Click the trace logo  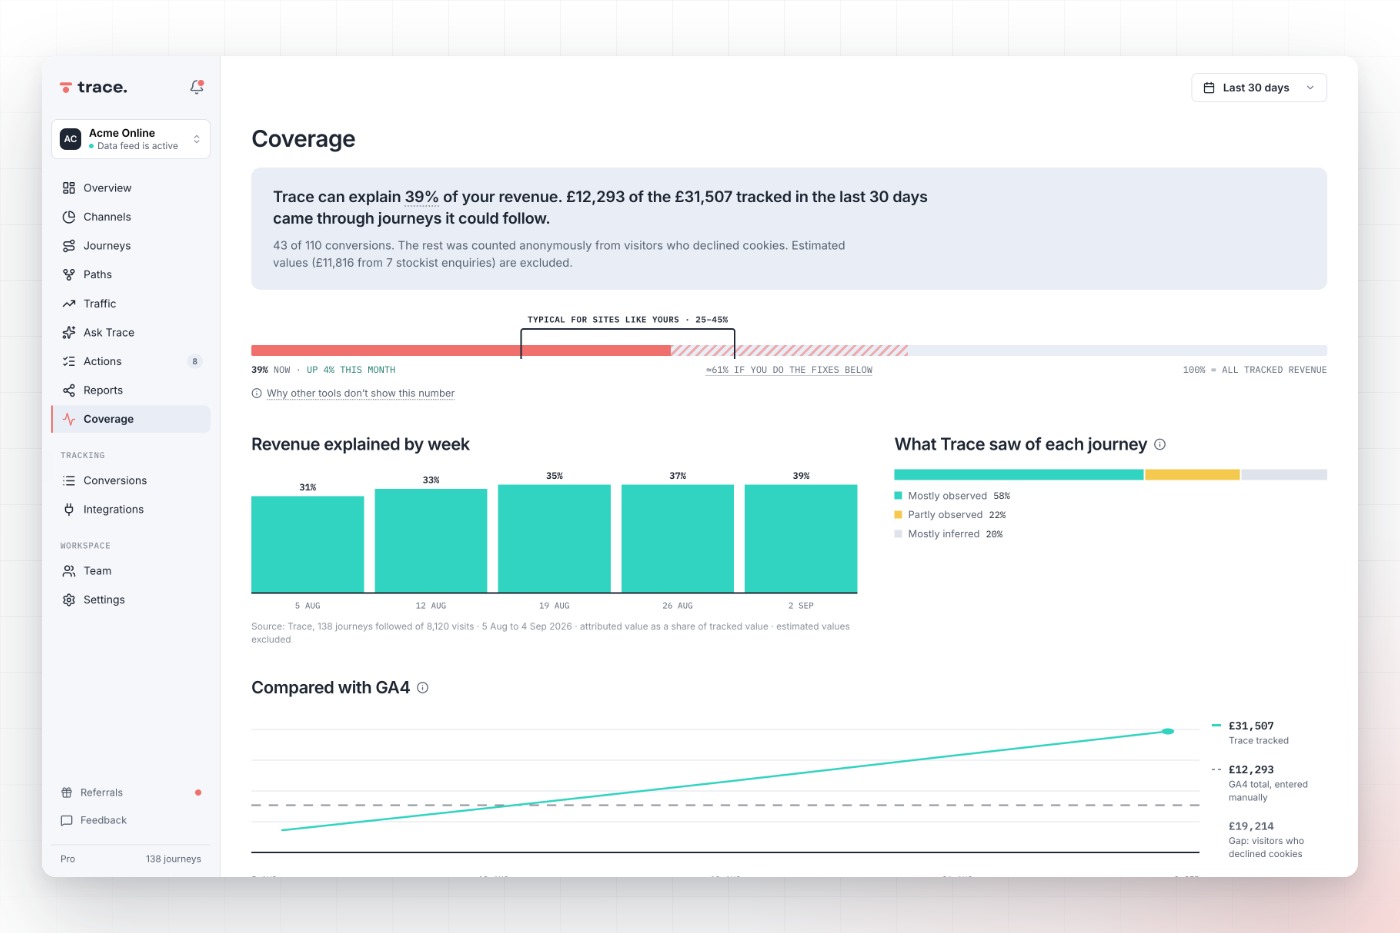pyautogui.click(x=94, y=87)
